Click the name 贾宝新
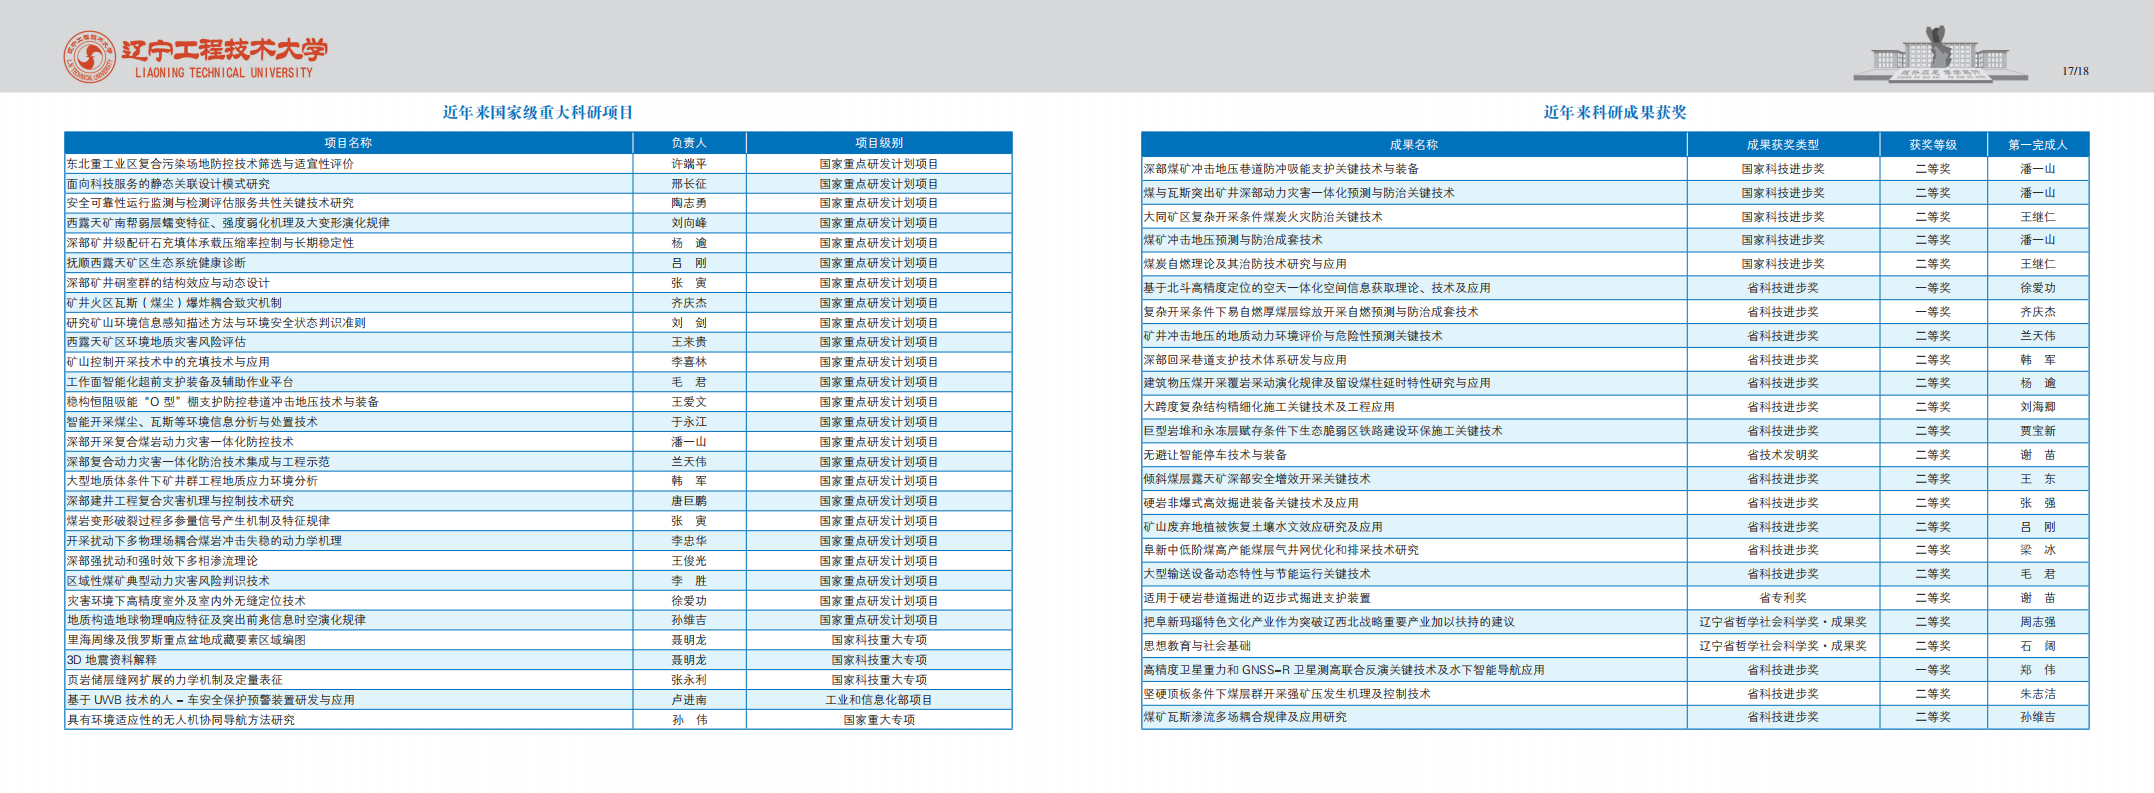The height and width of the screenshot is (793, 2154). coord(2038,431)
